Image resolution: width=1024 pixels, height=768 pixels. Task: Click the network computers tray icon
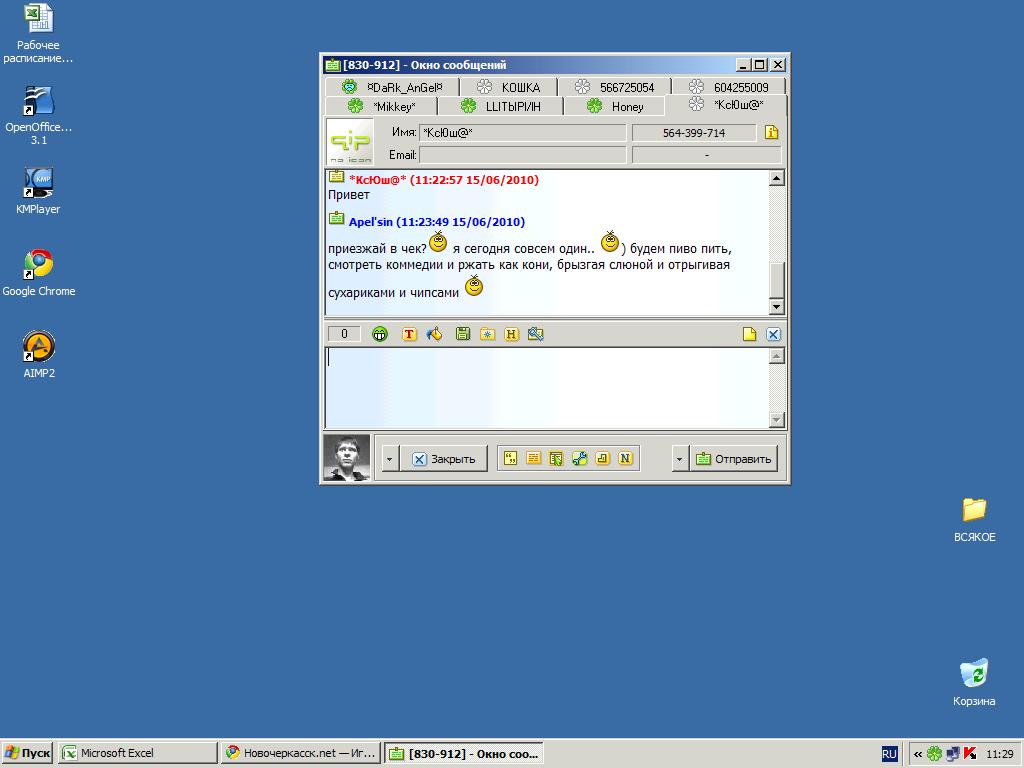[952, 754]
